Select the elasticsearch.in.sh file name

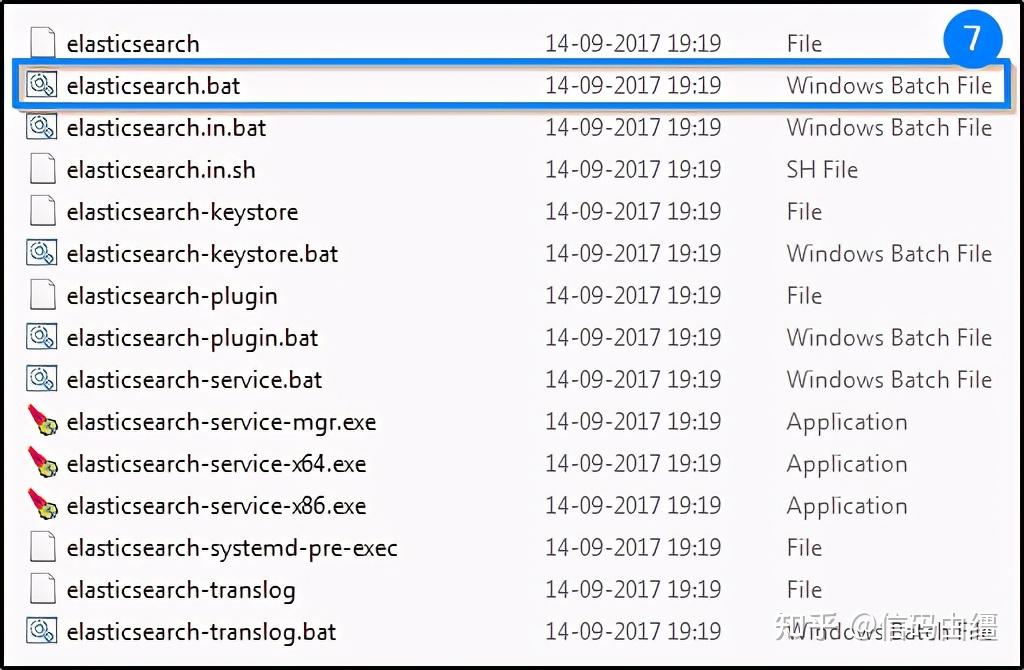(161, 170)
